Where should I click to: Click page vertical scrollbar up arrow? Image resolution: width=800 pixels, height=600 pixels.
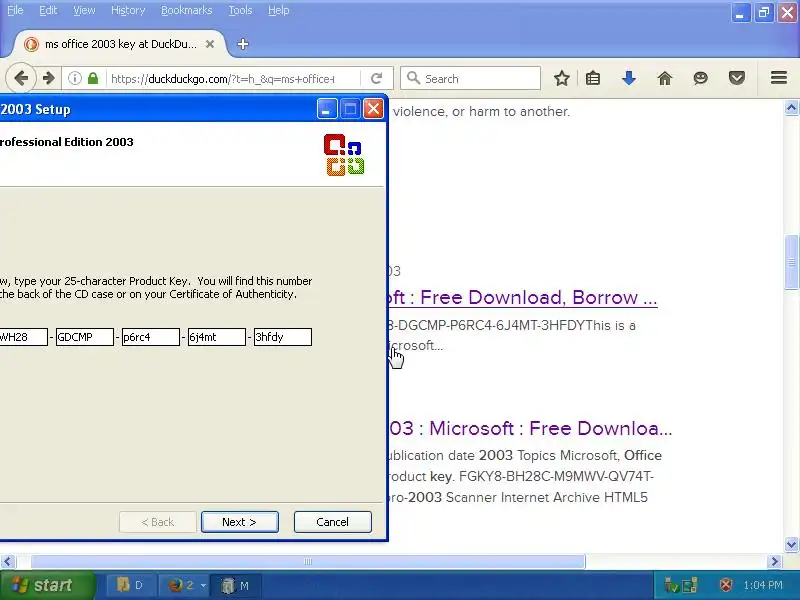tap(791, 107)
